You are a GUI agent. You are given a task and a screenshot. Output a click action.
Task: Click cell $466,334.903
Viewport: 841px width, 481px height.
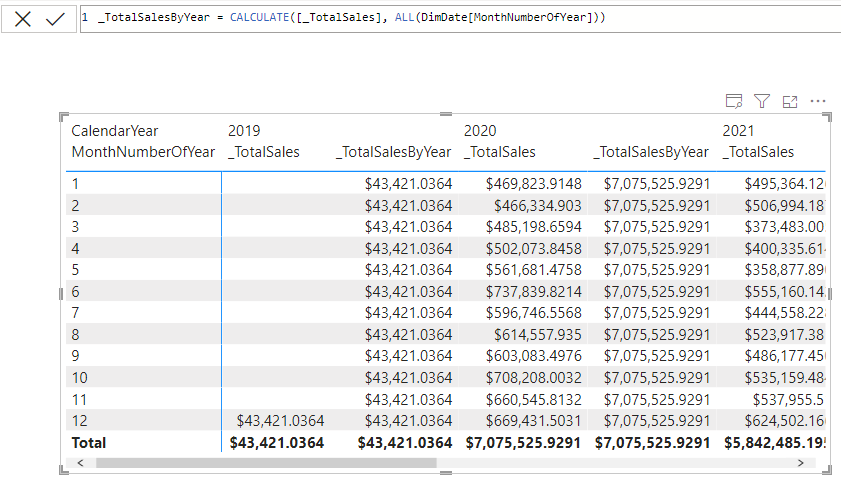click(x=537, y=206)
